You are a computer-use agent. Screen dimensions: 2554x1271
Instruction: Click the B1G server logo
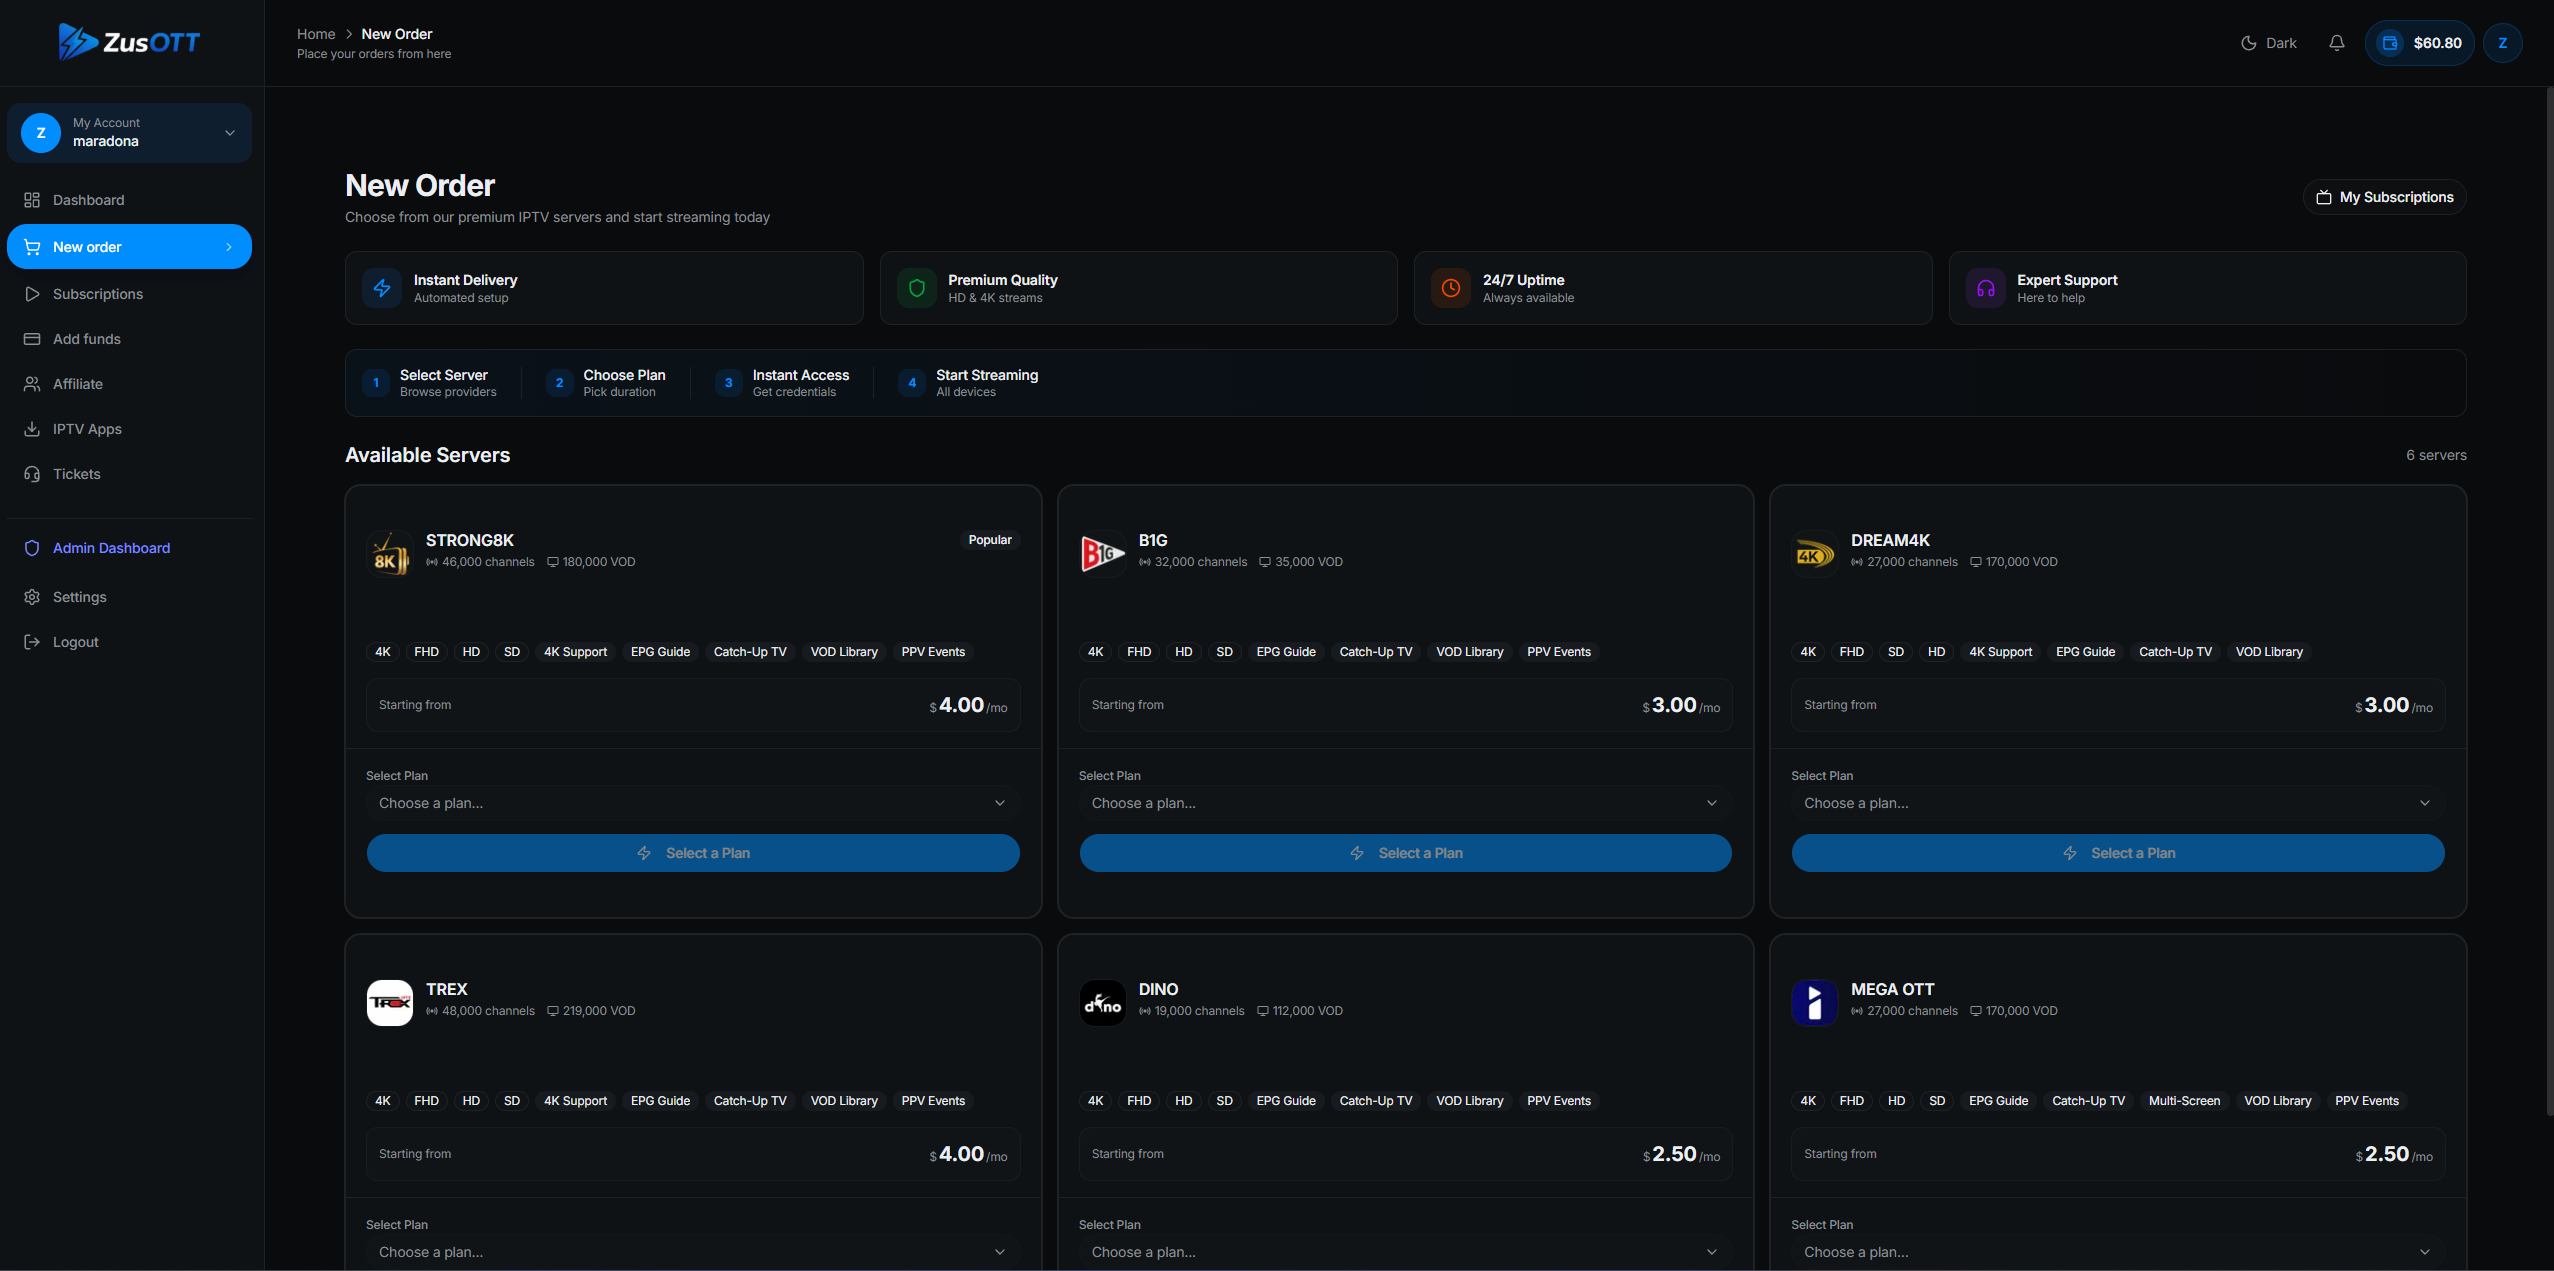pos(1102,553)
